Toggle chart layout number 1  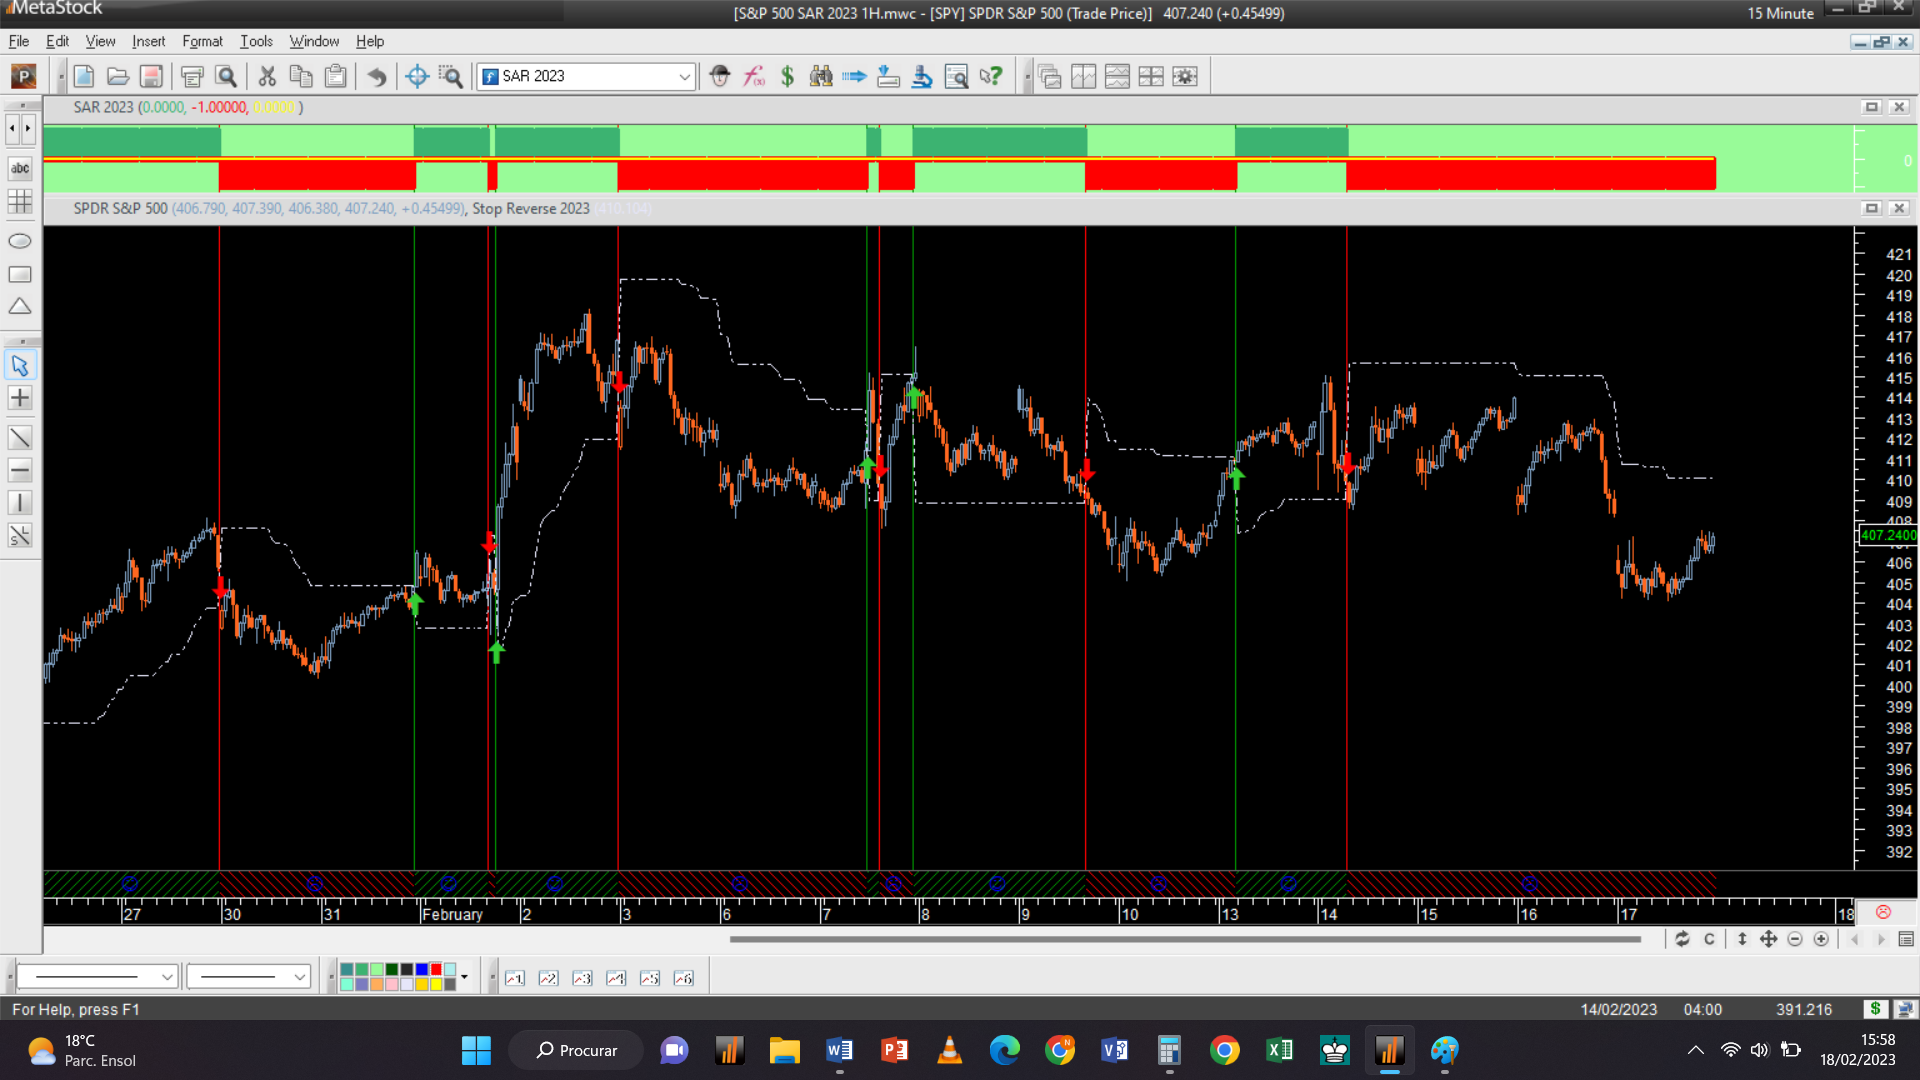point(515,978)
